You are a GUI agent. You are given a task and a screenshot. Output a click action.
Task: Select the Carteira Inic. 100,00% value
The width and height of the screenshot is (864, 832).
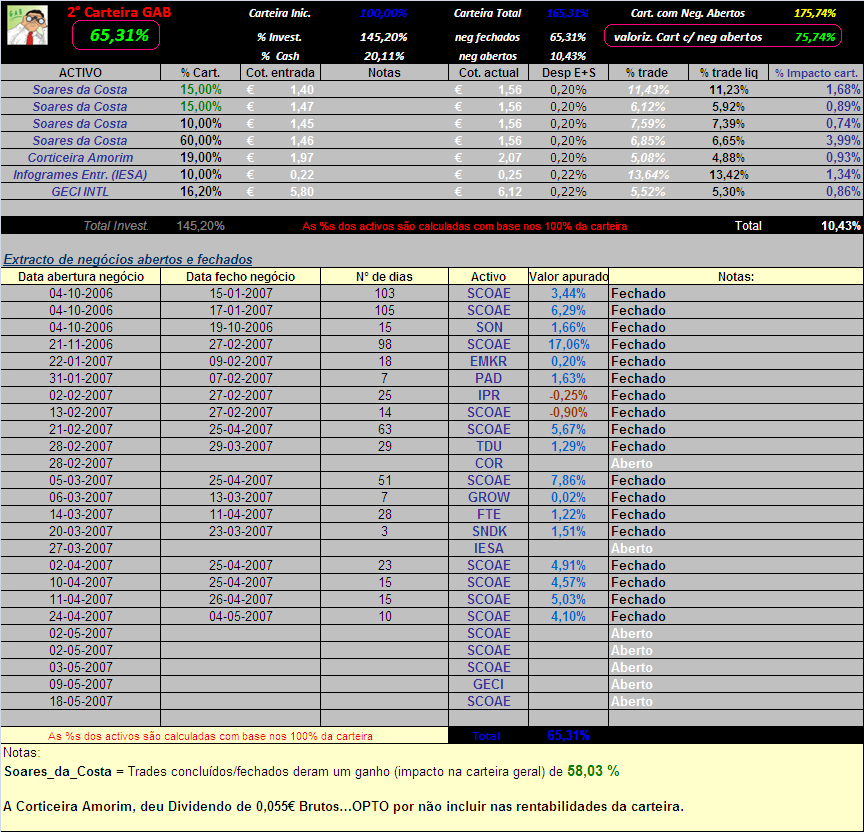tap(383, 13)
